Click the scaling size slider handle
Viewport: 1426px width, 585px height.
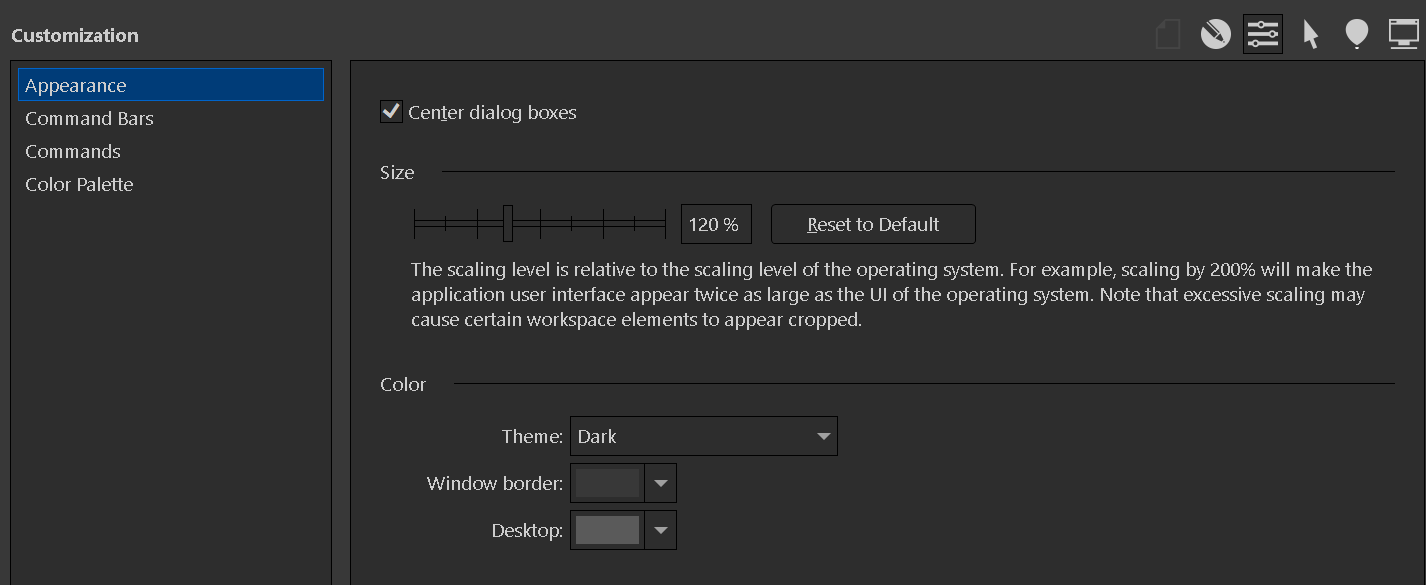click(x=508, y=224)
